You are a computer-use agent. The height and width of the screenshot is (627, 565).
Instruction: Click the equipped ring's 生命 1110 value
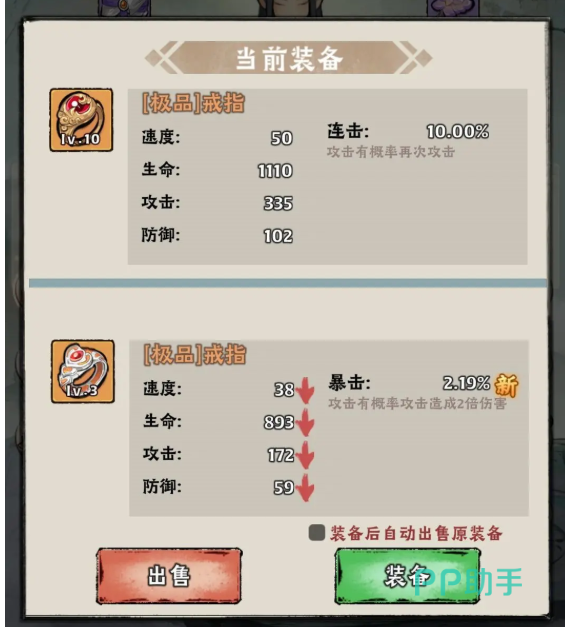tap(275, 171)
